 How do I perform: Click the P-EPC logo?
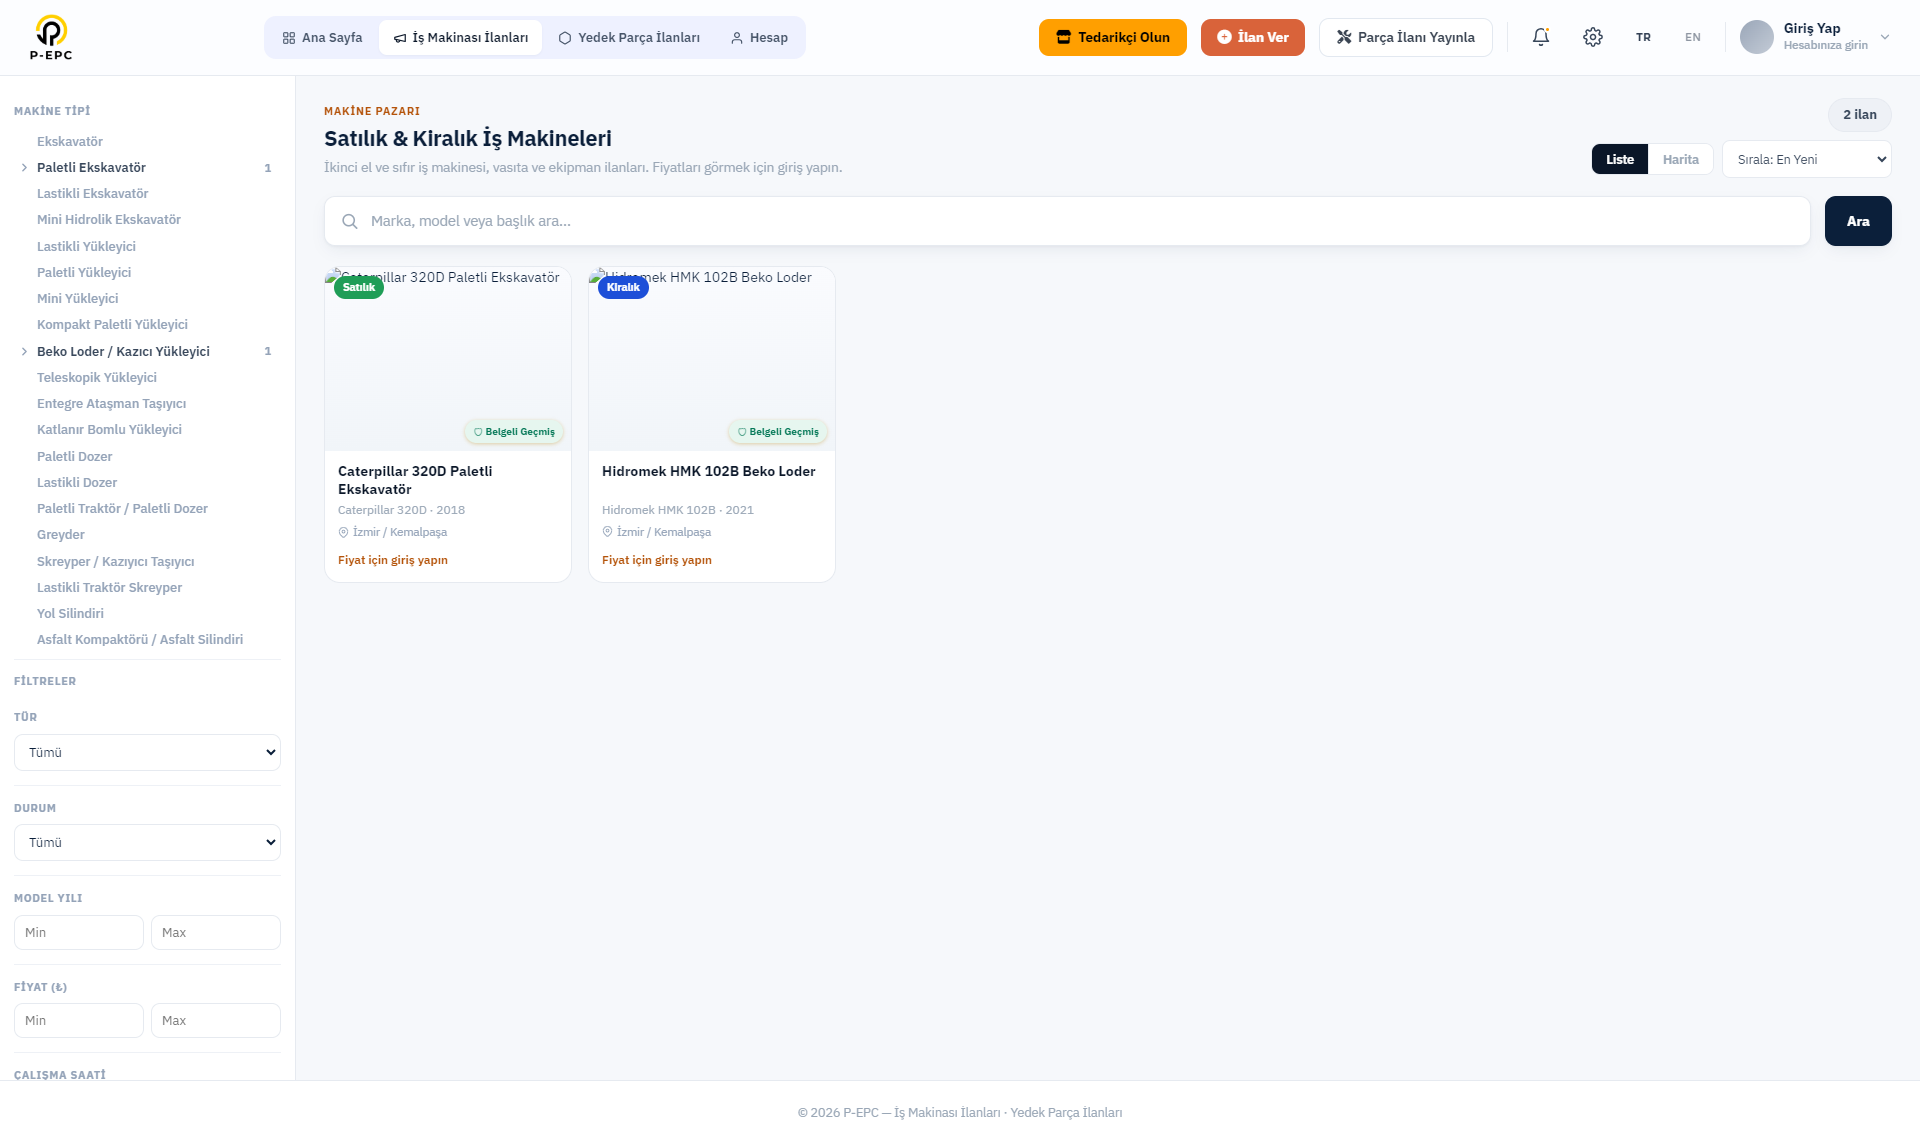(x=51, y=37)
